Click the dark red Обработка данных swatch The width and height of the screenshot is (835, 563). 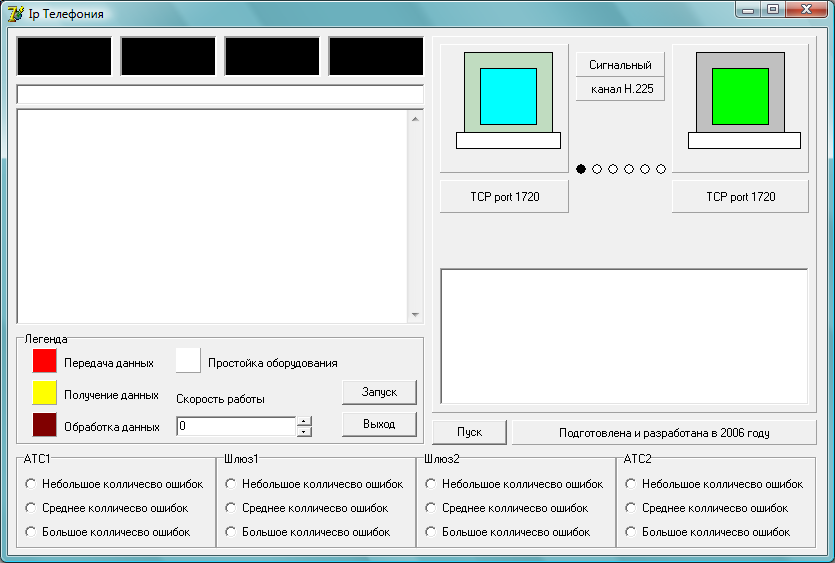click(45, 425)
